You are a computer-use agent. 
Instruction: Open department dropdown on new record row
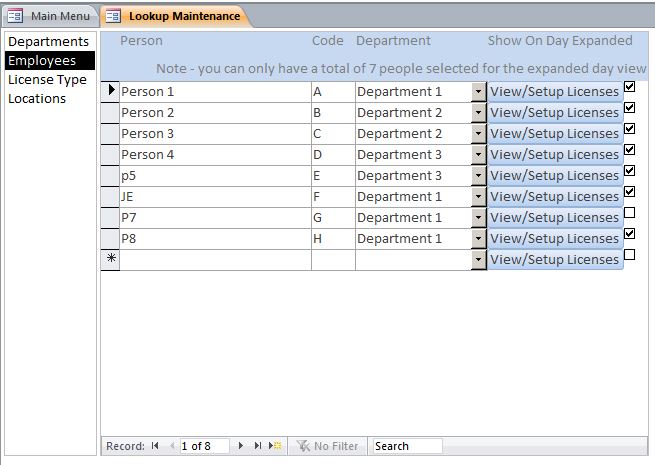click(478, 259)
